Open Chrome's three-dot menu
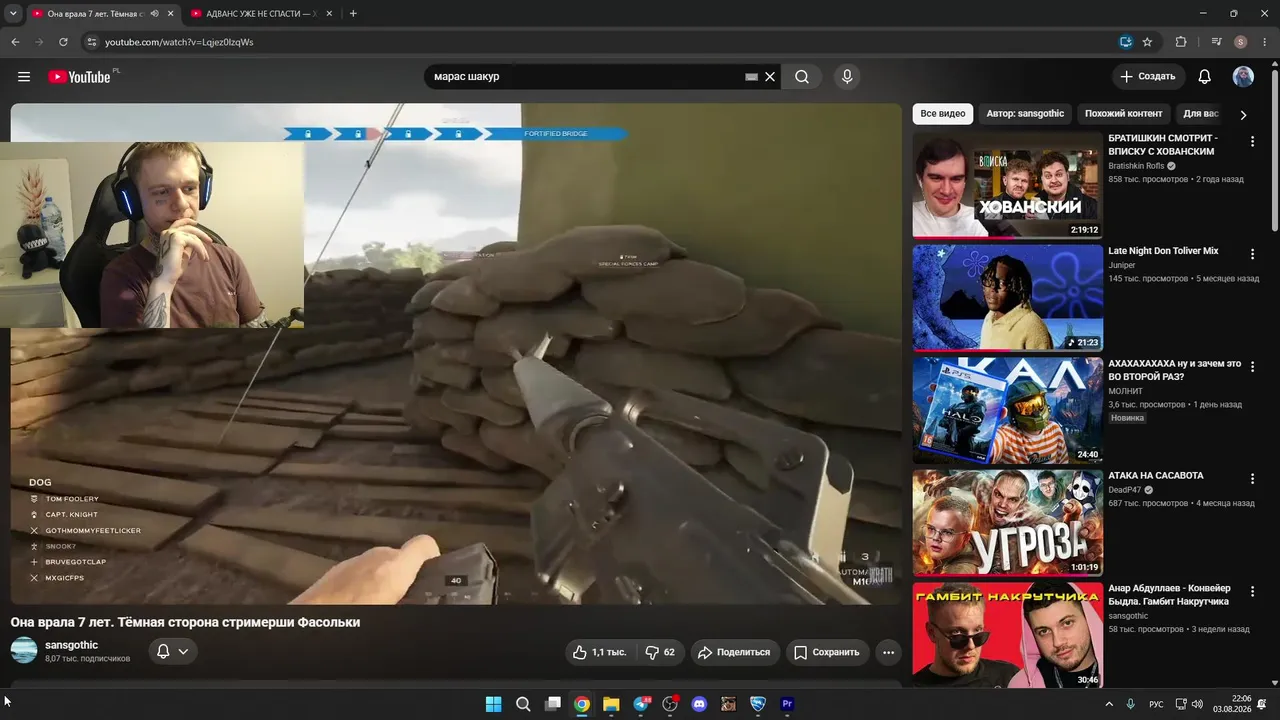 [x=1264, y=42]
